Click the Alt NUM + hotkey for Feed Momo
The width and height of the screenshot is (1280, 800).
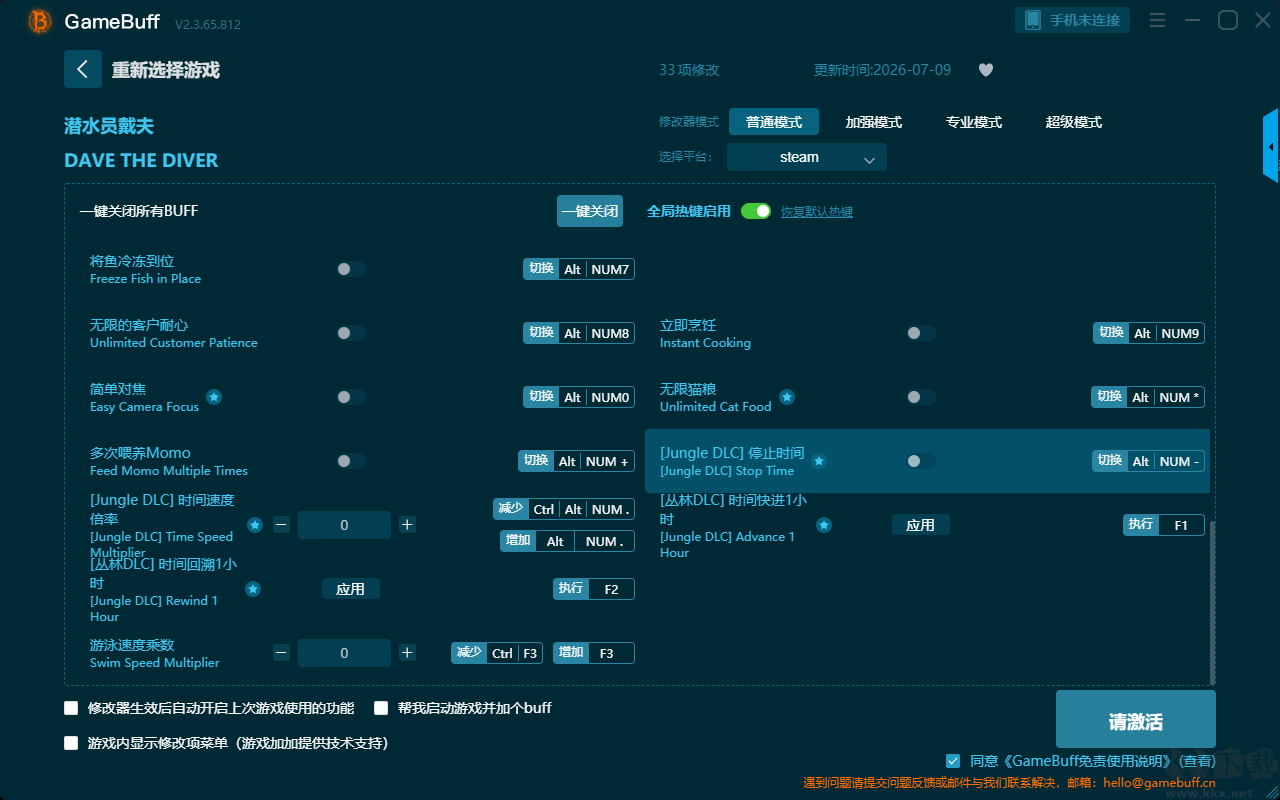point(576,461)
